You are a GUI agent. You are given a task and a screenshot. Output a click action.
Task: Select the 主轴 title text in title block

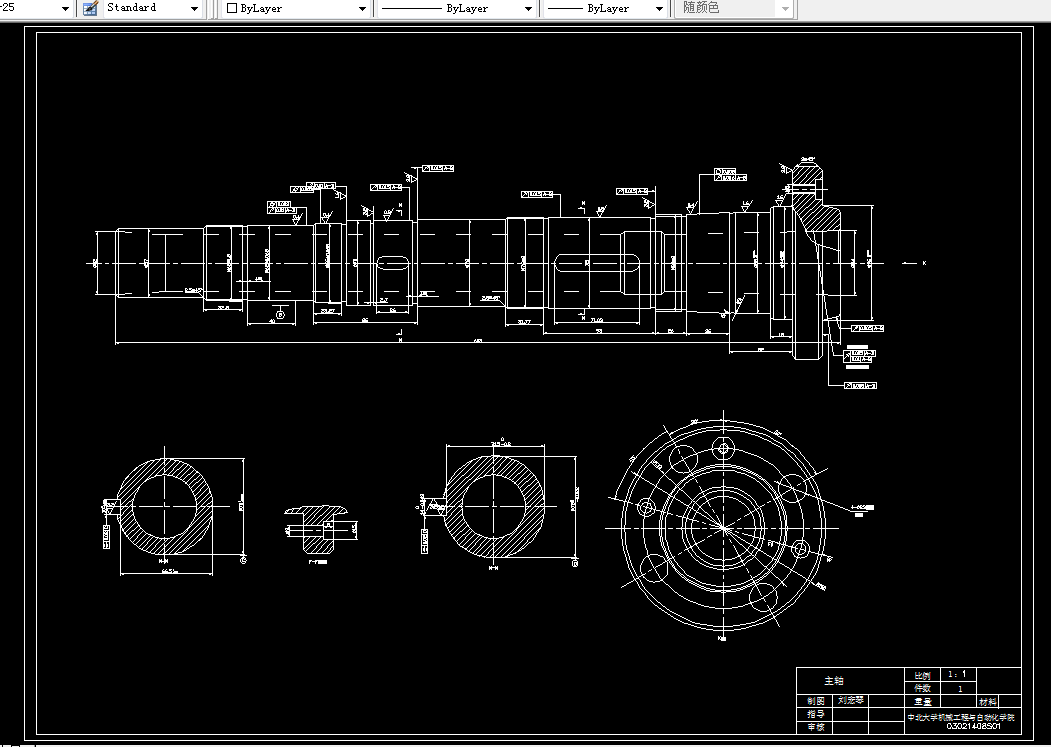tap(833, 681)
